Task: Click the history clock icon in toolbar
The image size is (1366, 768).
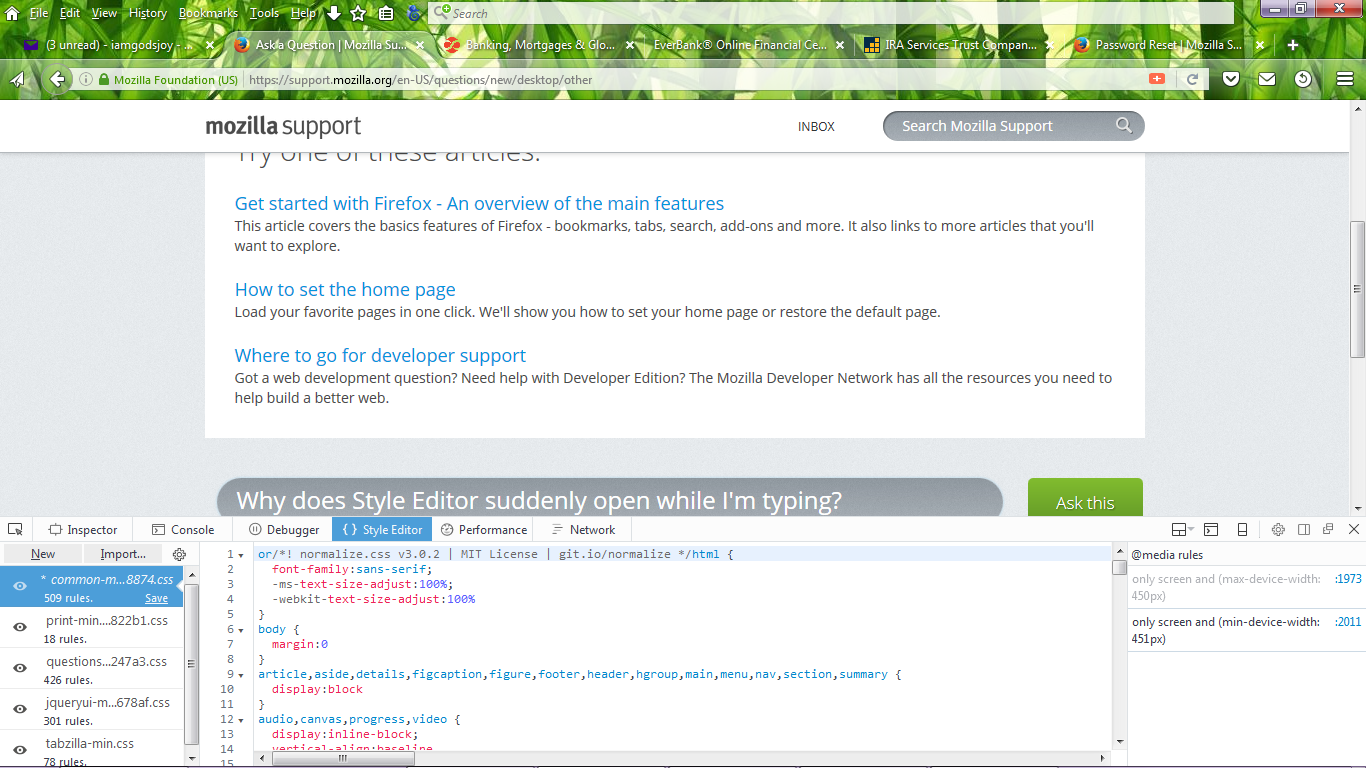Action: [x=1303, y=79]
